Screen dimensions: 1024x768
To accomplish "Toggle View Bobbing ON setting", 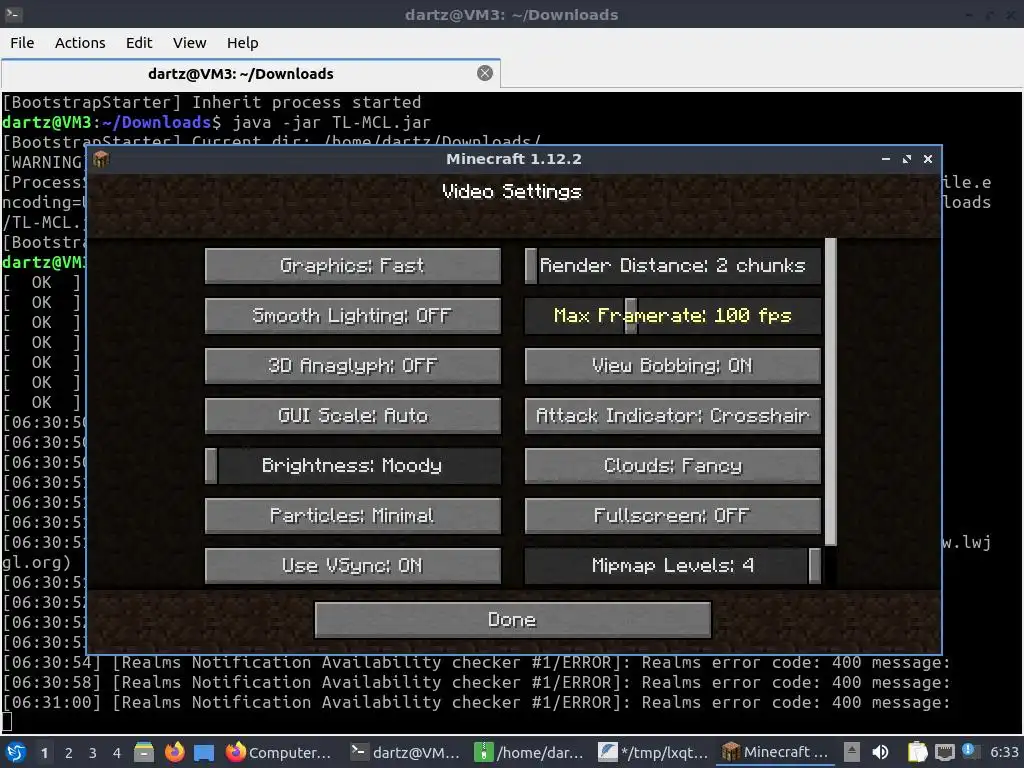I will pos(673,366).
